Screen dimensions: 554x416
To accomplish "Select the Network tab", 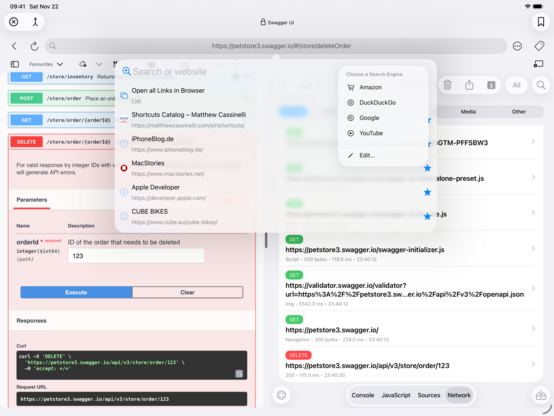I will pyautogui.click(x=459, y=395).
